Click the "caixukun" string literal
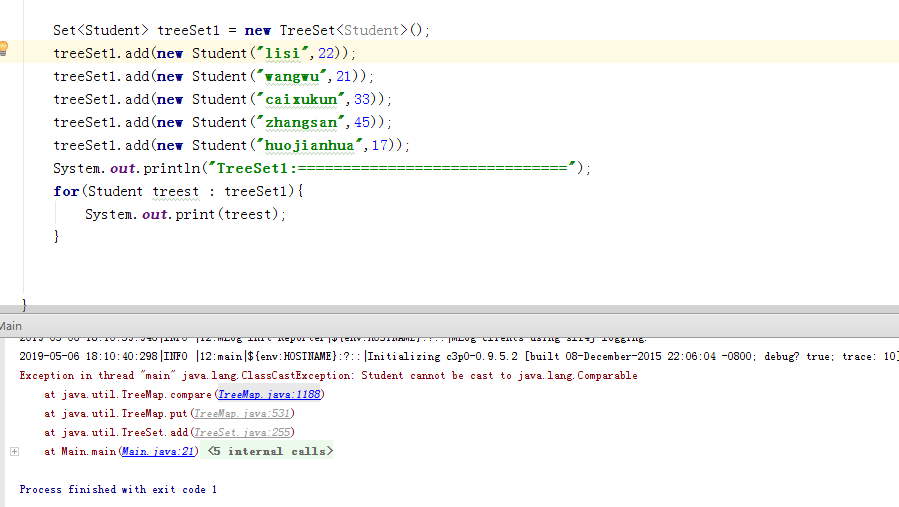899x507 pixels. (301, 99)
